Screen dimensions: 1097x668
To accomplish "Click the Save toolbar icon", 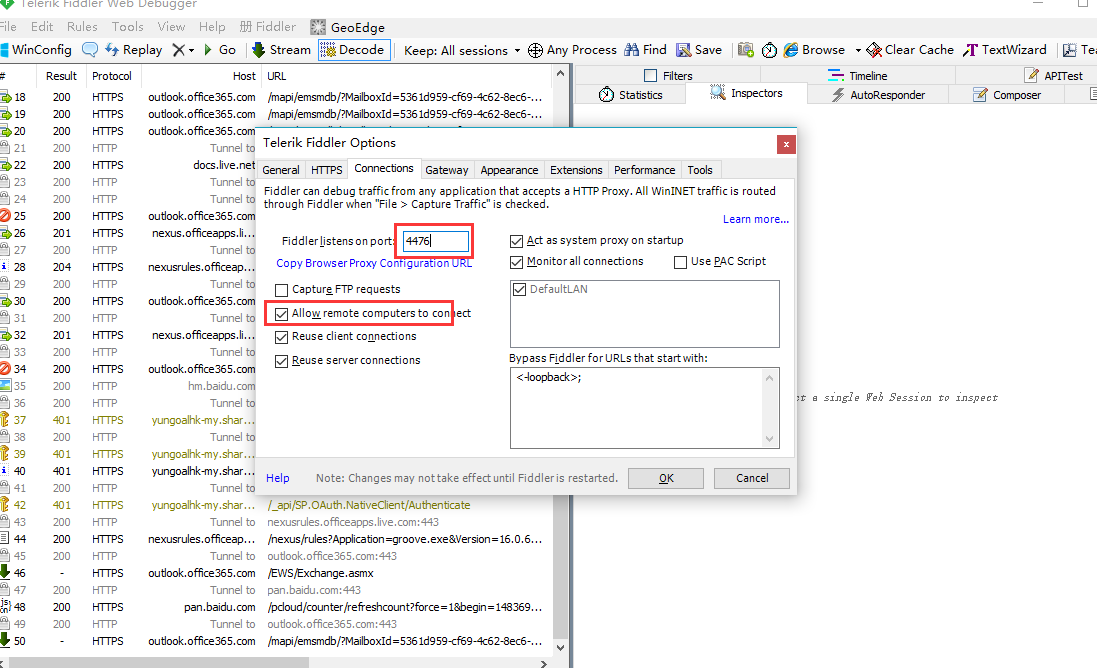I will click(x=684, y=50).
